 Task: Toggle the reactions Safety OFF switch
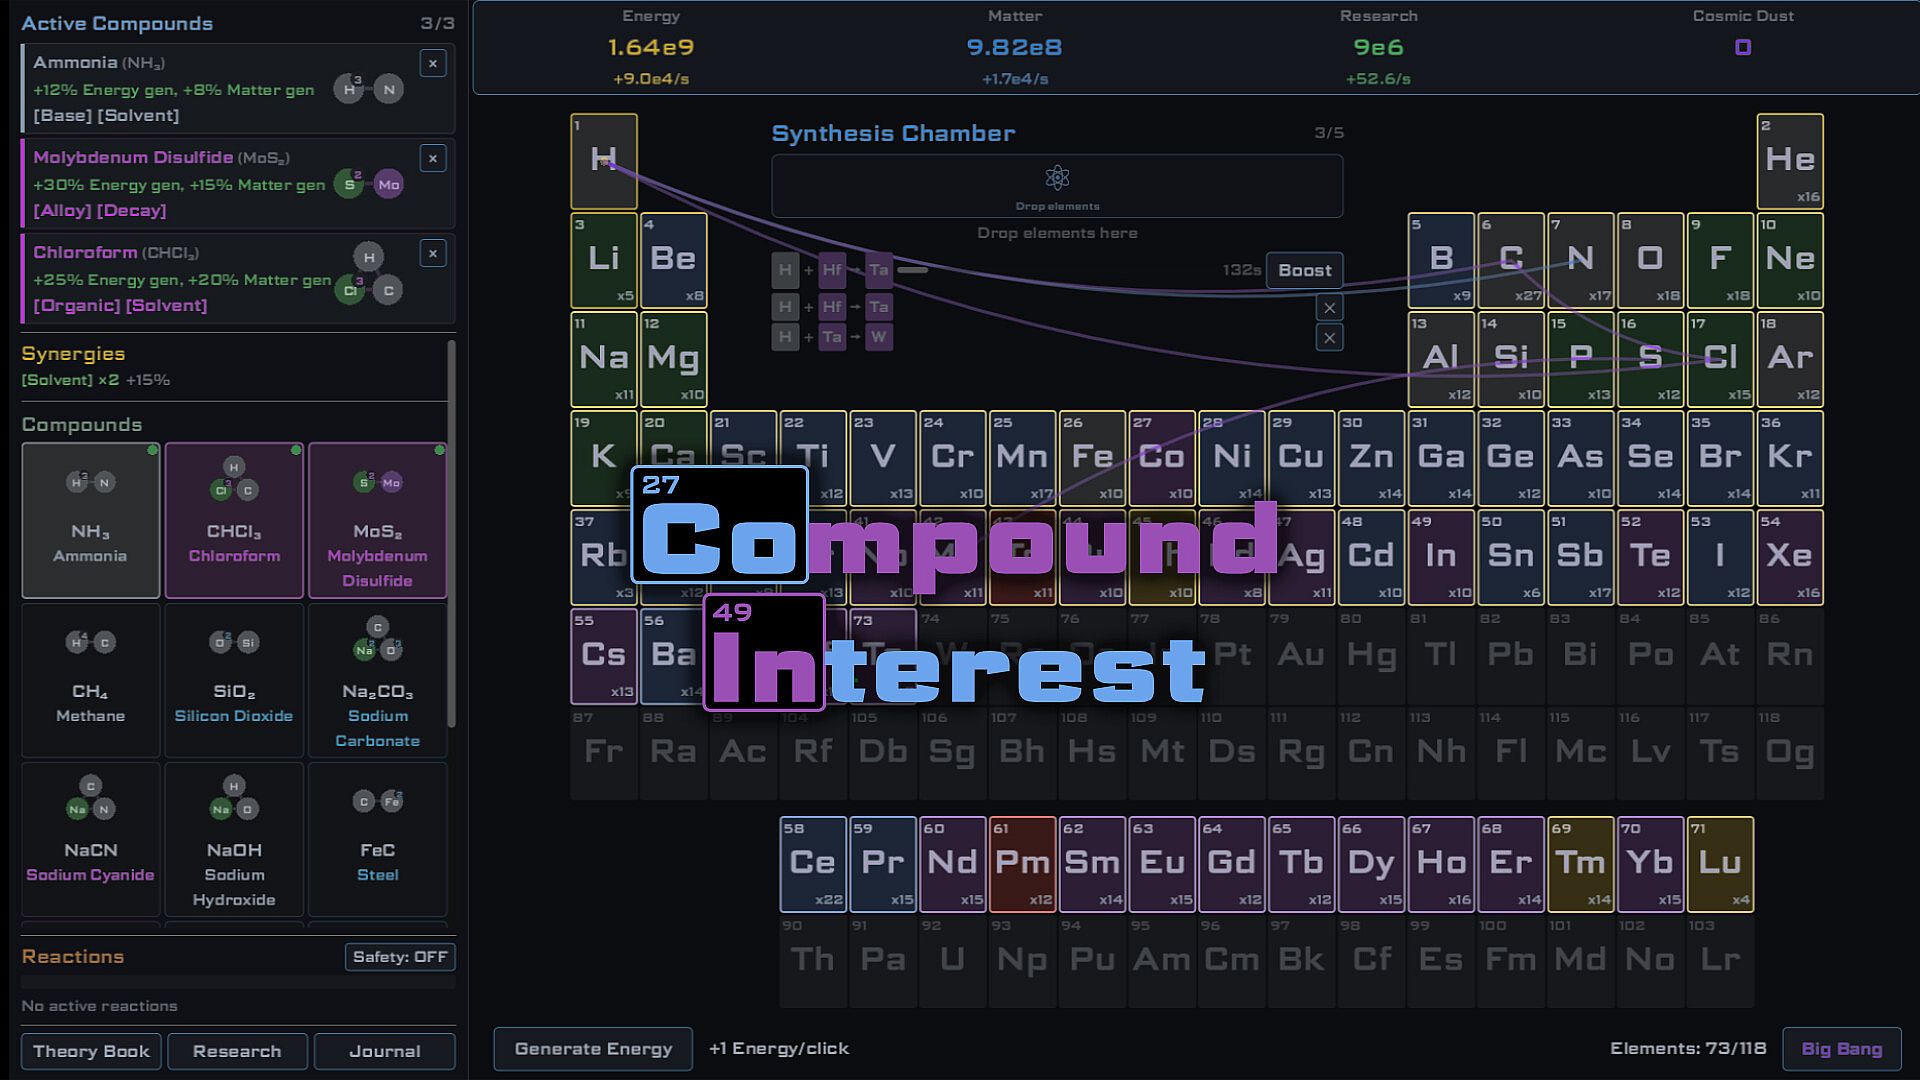[400, 957]
